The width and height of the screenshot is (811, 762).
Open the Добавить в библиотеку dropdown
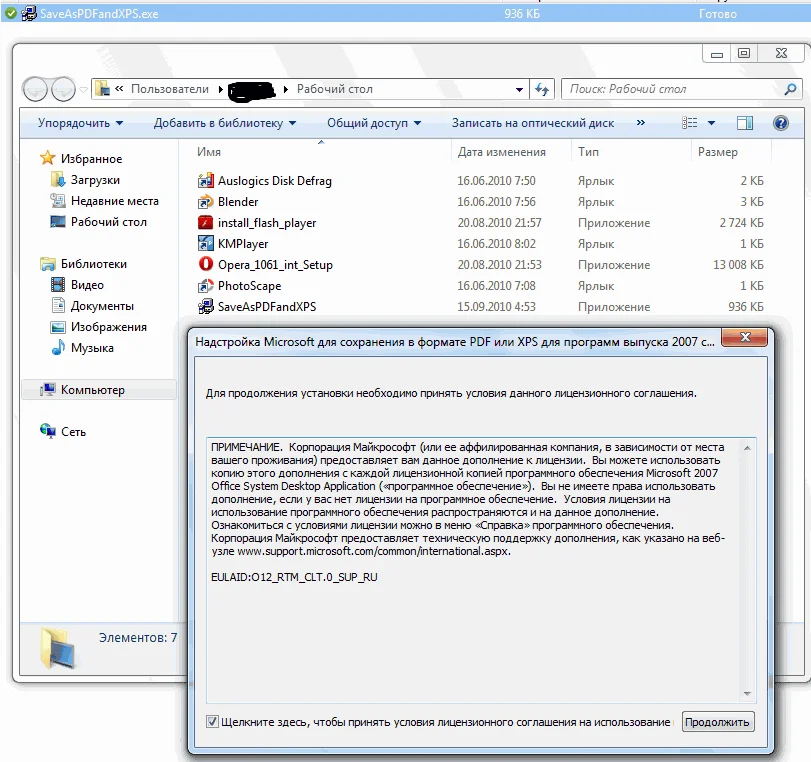[224, 123]
